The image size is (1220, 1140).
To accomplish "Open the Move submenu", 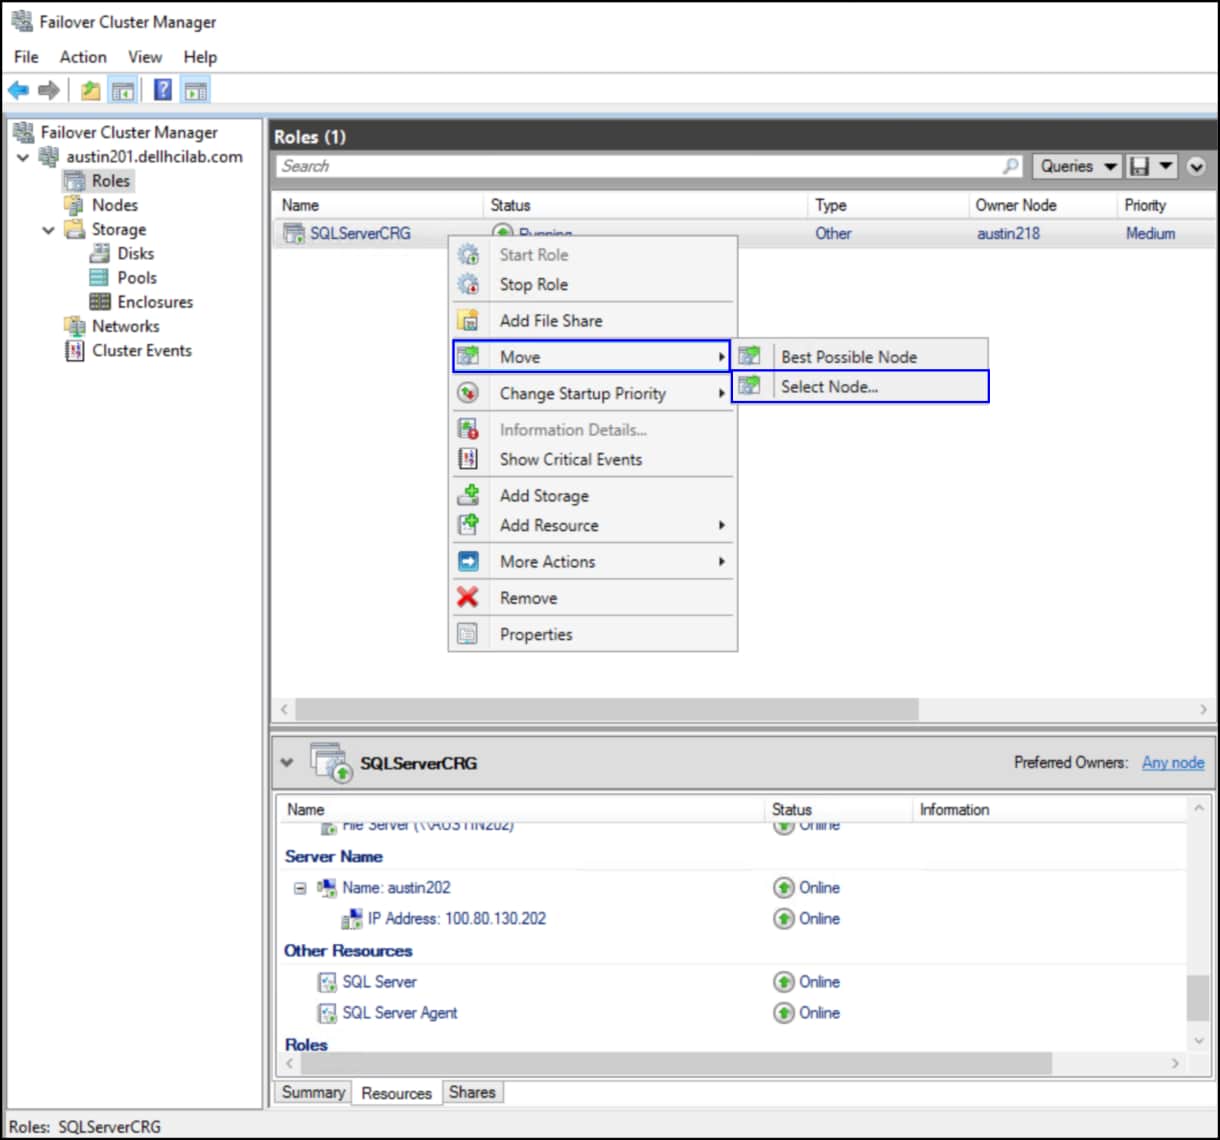I will 593,357.
